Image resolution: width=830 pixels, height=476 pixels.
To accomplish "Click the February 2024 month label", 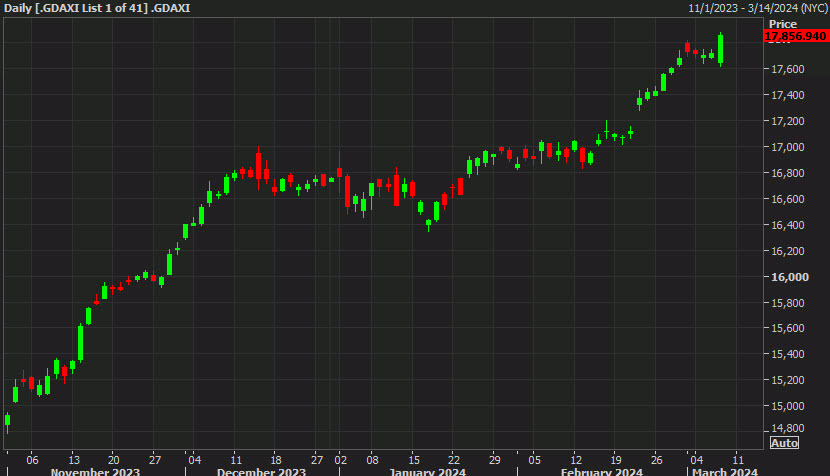I will [602, 471].
